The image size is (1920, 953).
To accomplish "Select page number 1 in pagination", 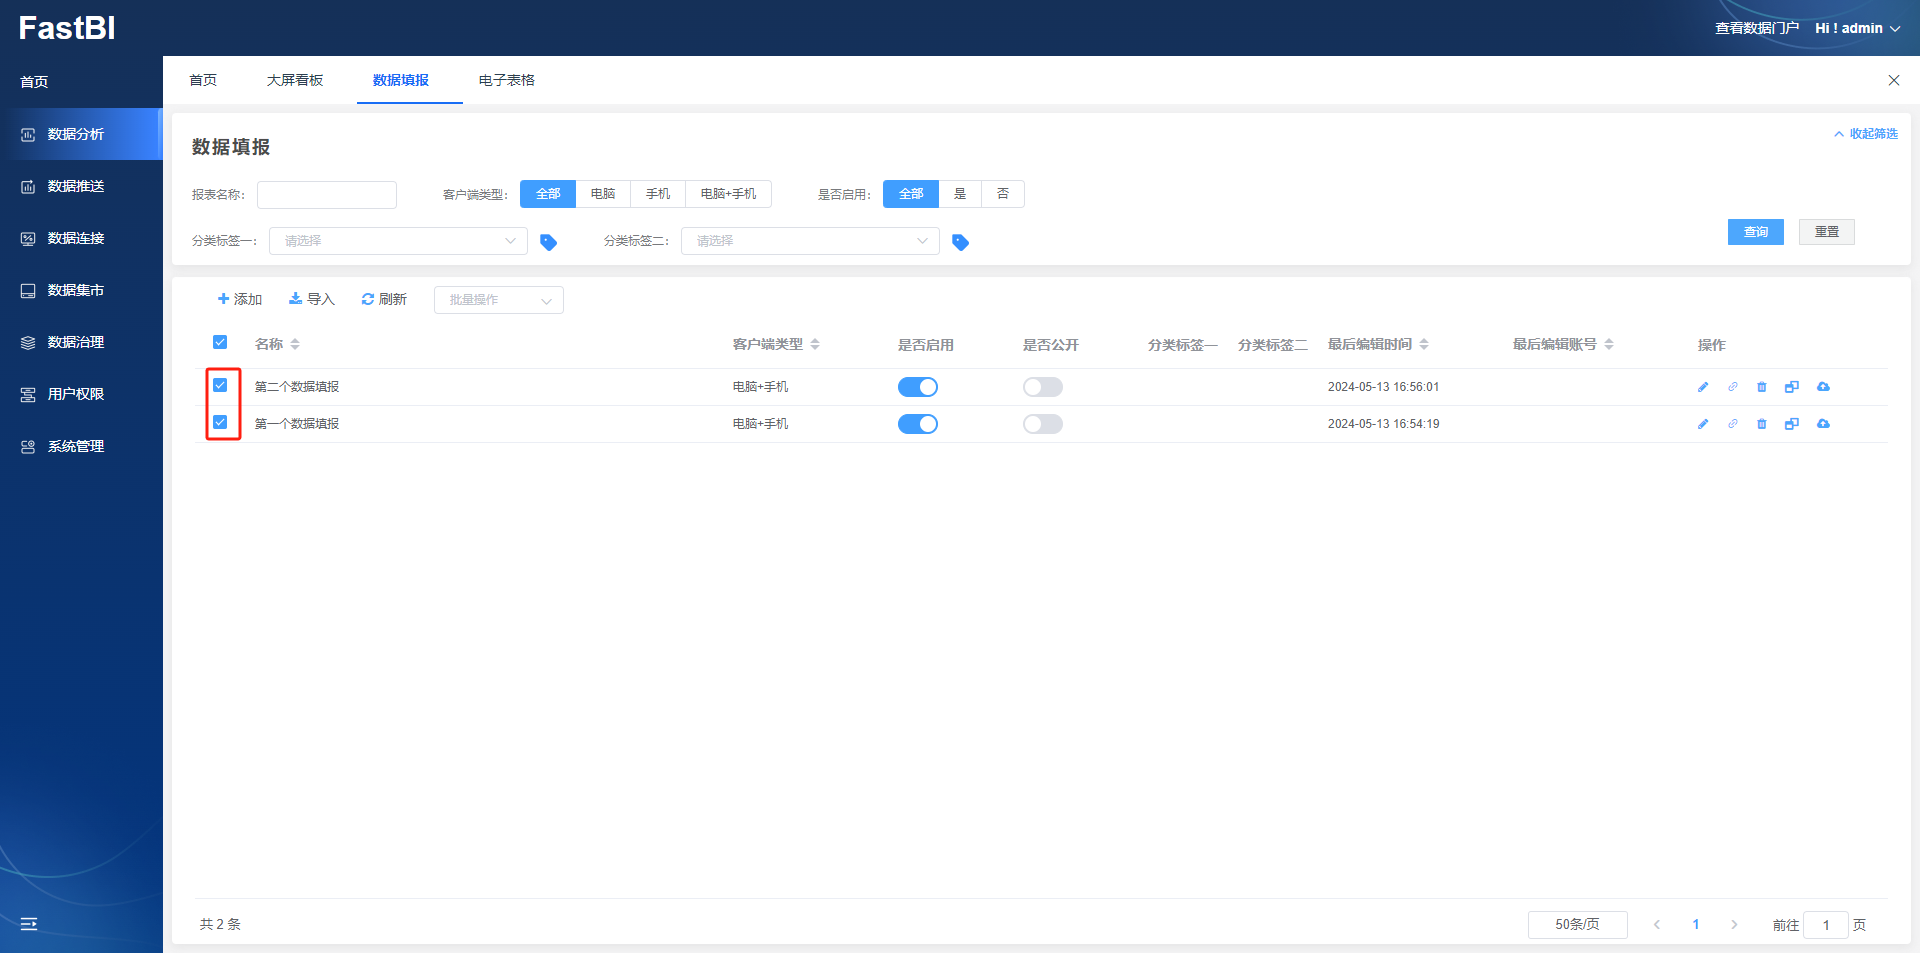I will tap(1696, 925).
